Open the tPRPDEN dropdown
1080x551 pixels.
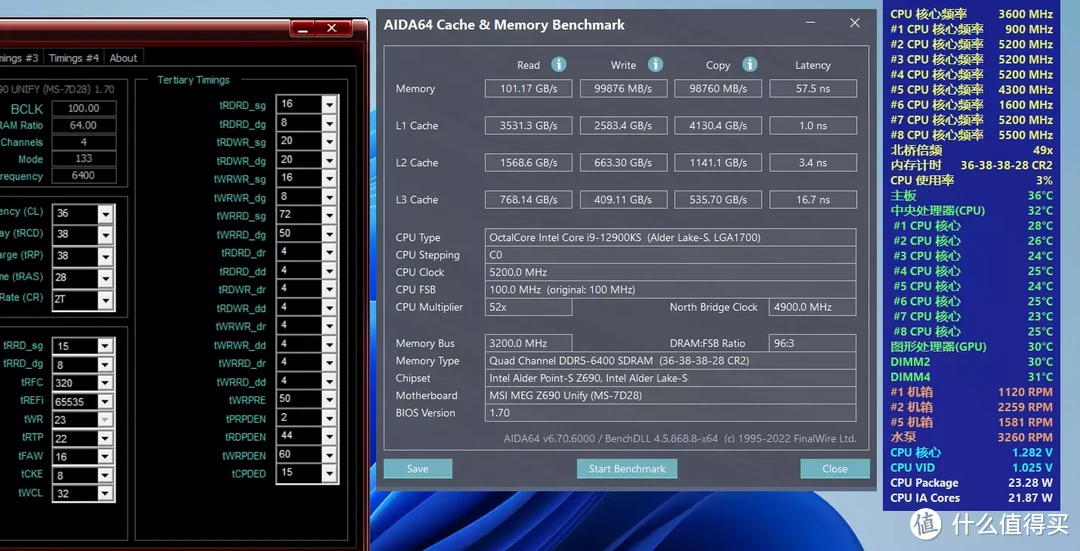click(329, 417)
